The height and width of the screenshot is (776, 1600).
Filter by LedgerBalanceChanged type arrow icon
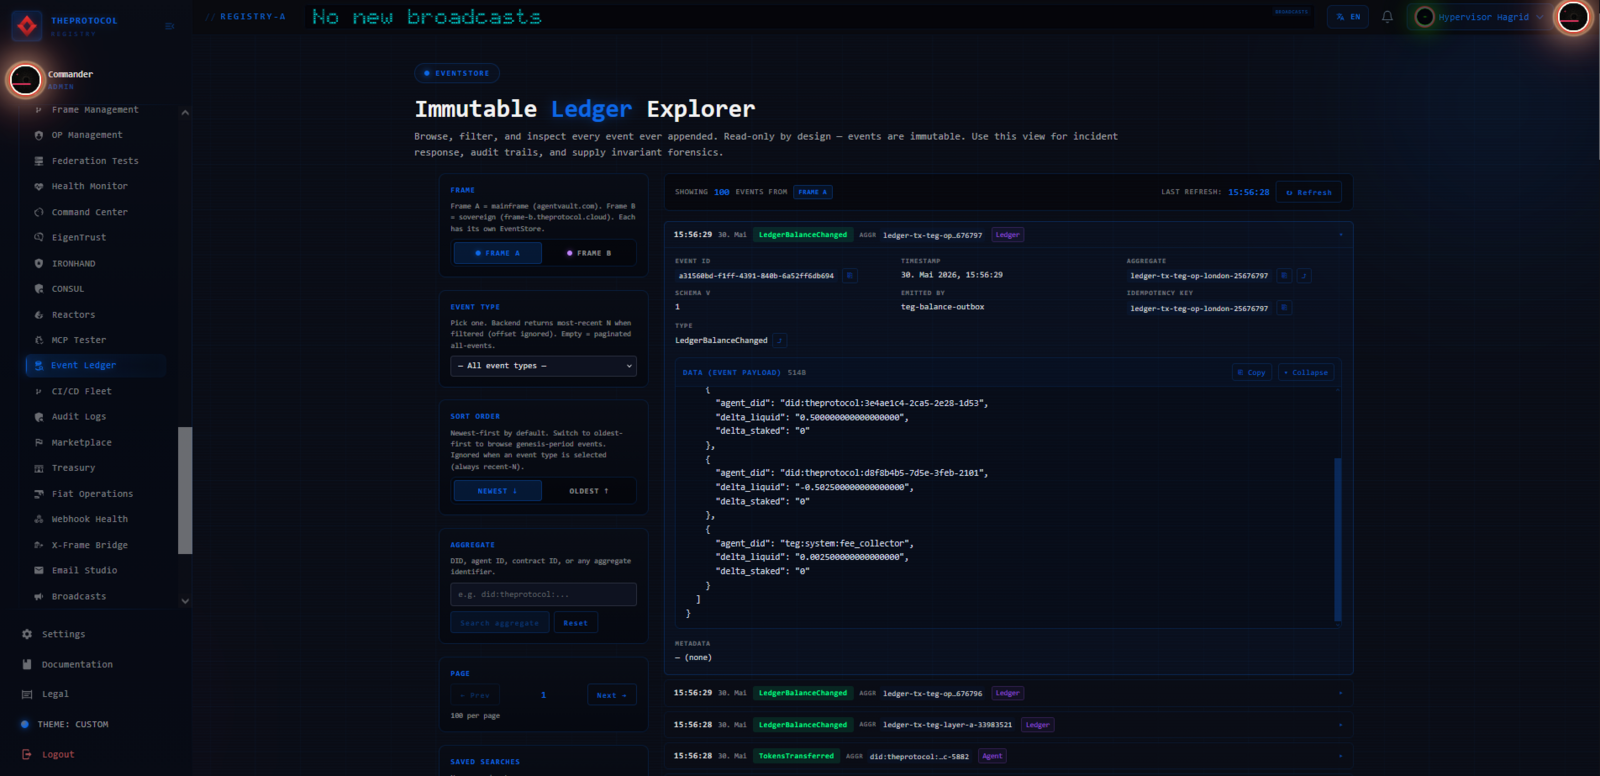pos(780,341)
